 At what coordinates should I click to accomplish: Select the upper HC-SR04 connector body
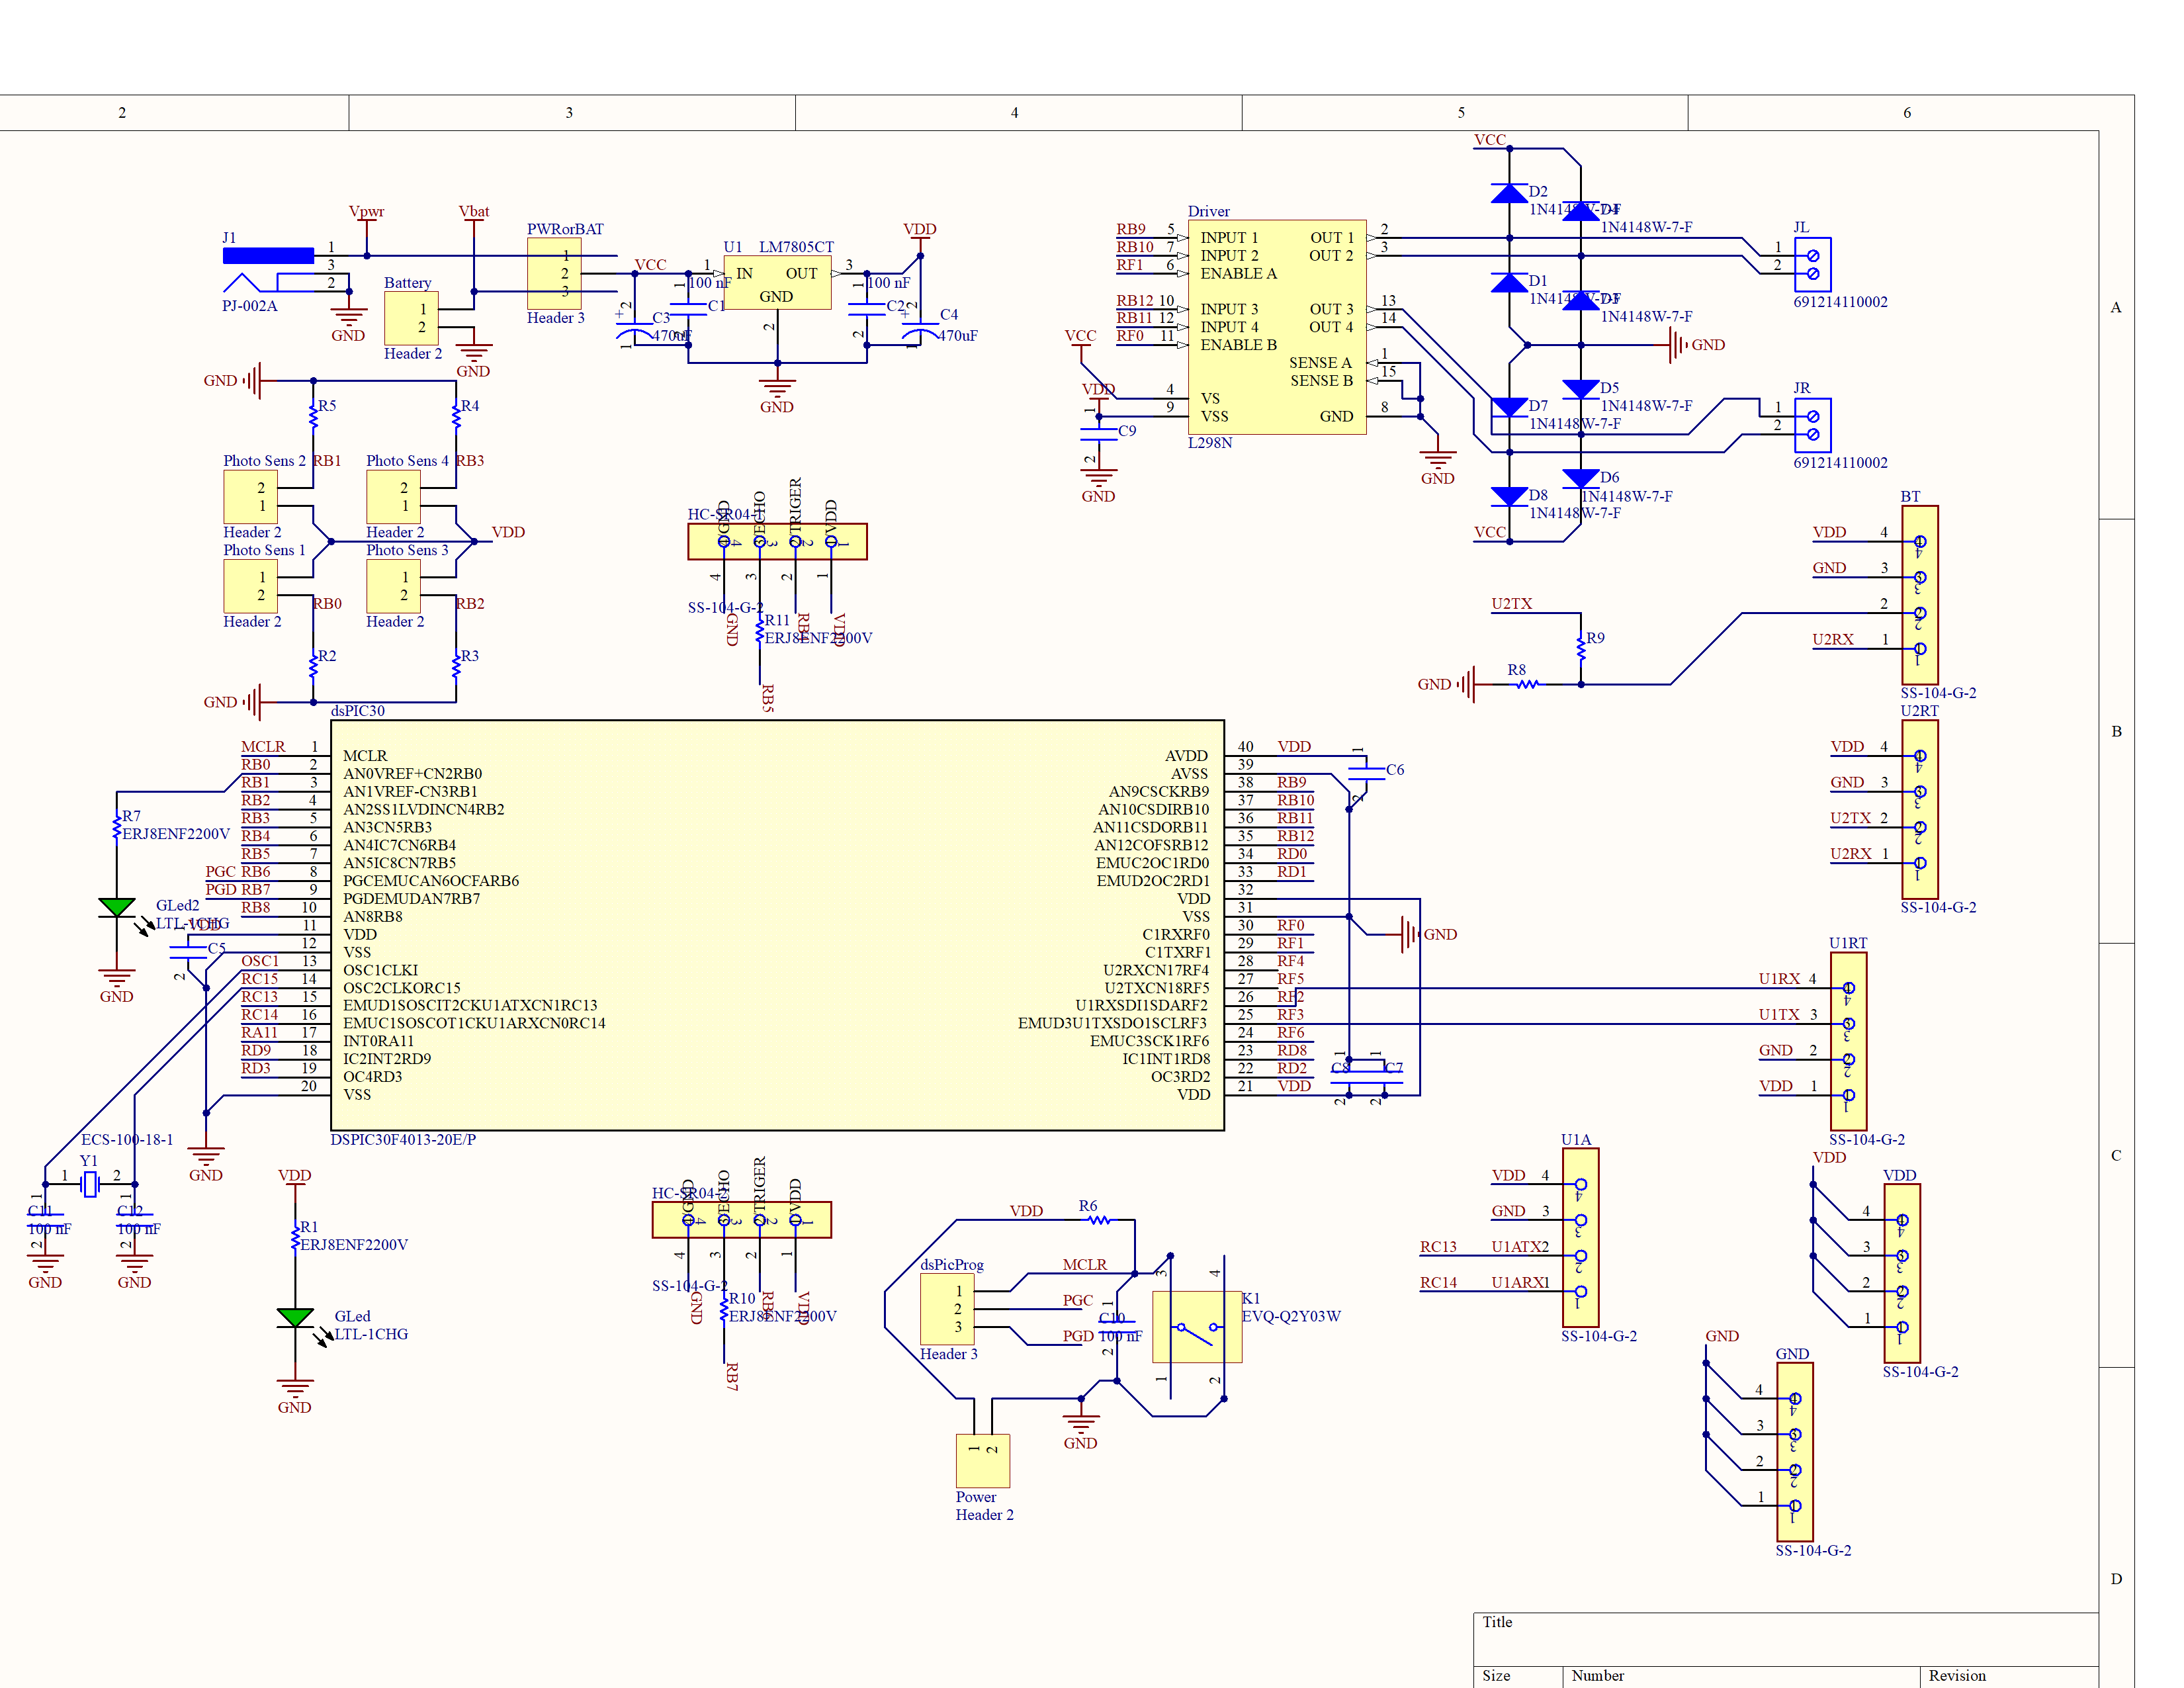(777, 542)
